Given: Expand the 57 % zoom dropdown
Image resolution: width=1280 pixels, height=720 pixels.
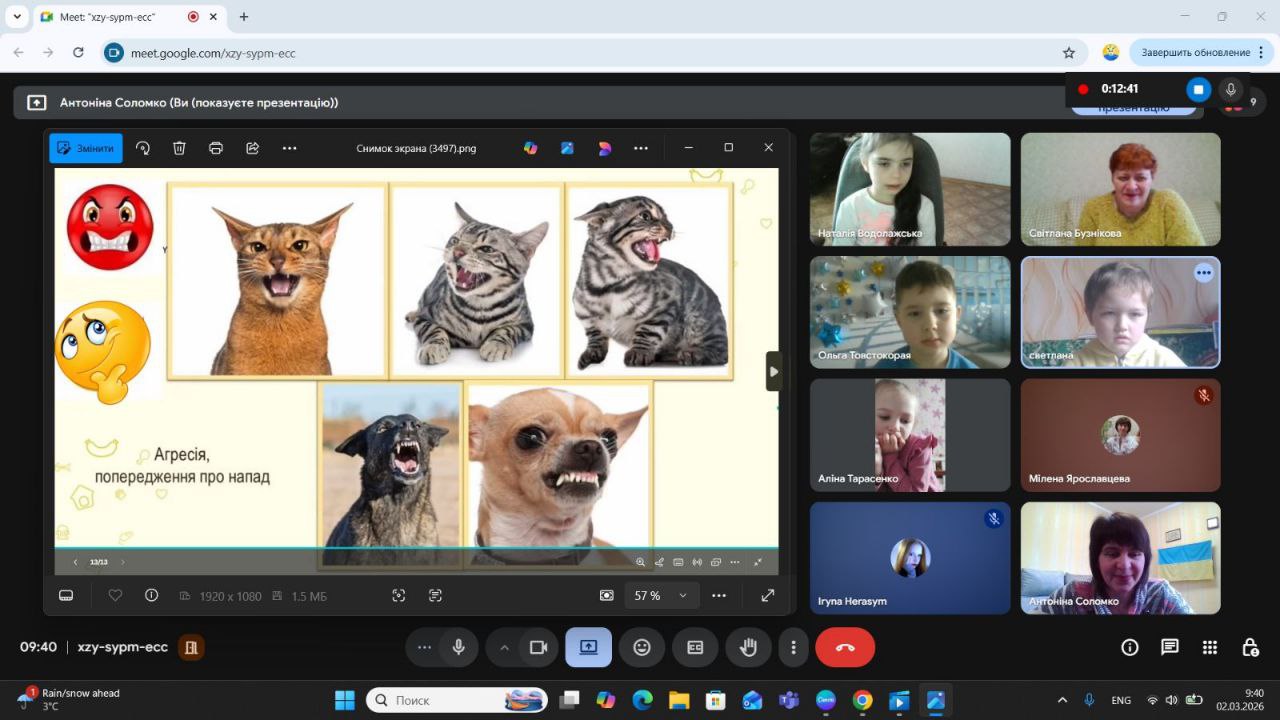Looking at the screenshot, I should point(683,595).
